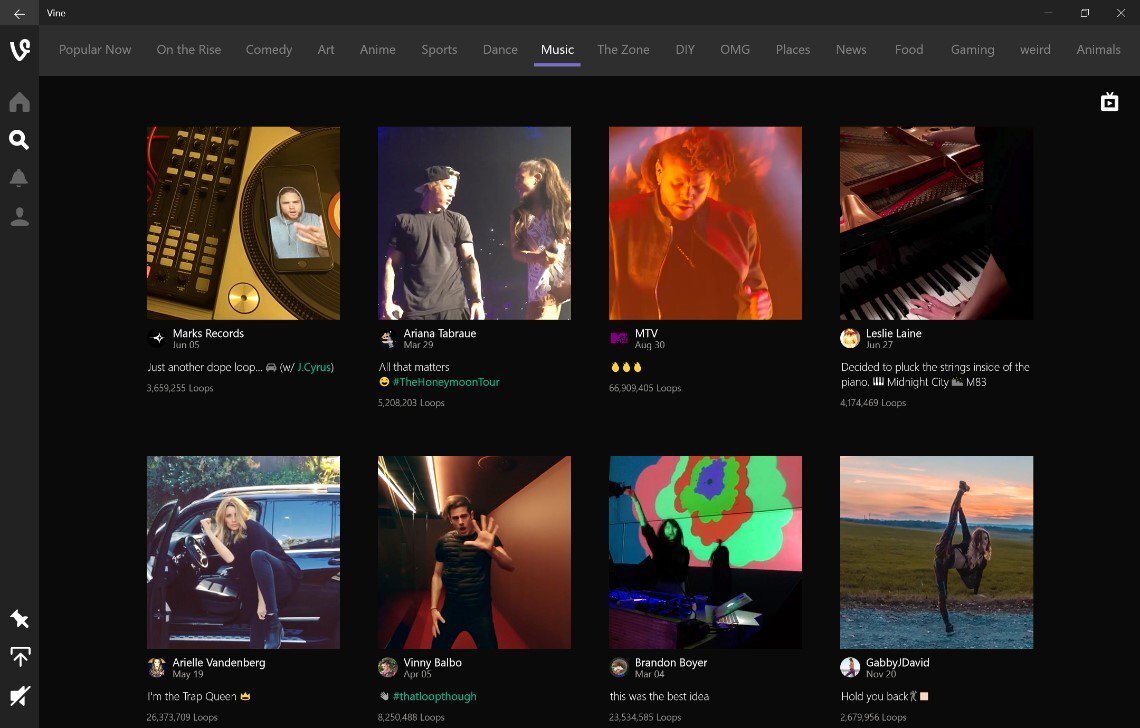Open the Search/Explore icon in sidebar
This screenshot has width=1140, height=728.
(x=19, y=140)
